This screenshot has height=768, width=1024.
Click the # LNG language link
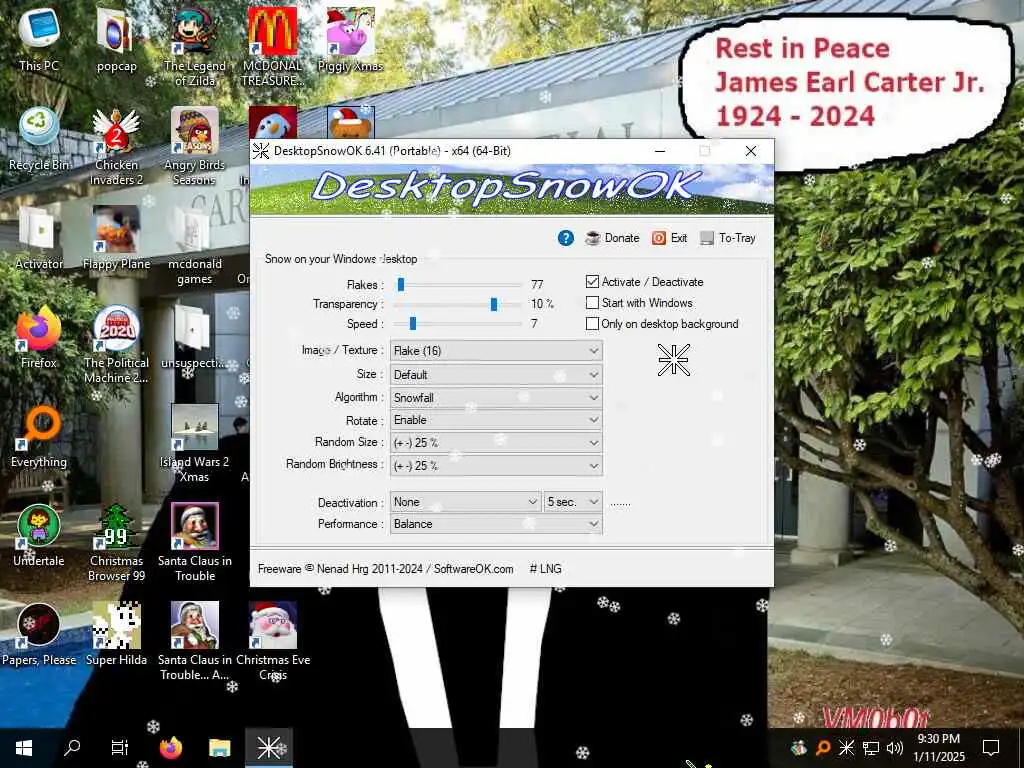545,569
